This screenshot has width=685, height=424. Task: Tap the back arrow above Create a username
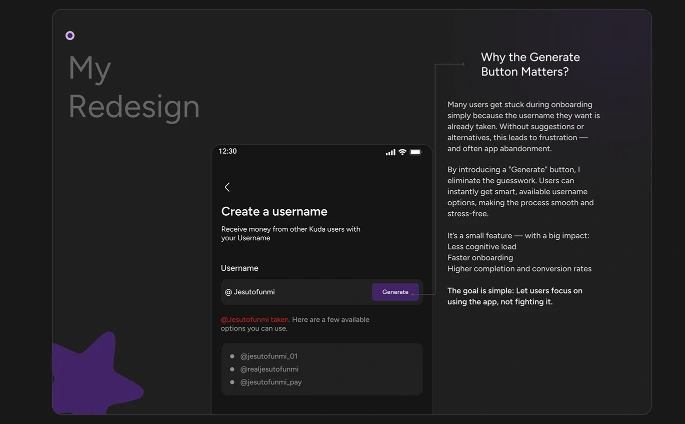(x=227, y=187)
